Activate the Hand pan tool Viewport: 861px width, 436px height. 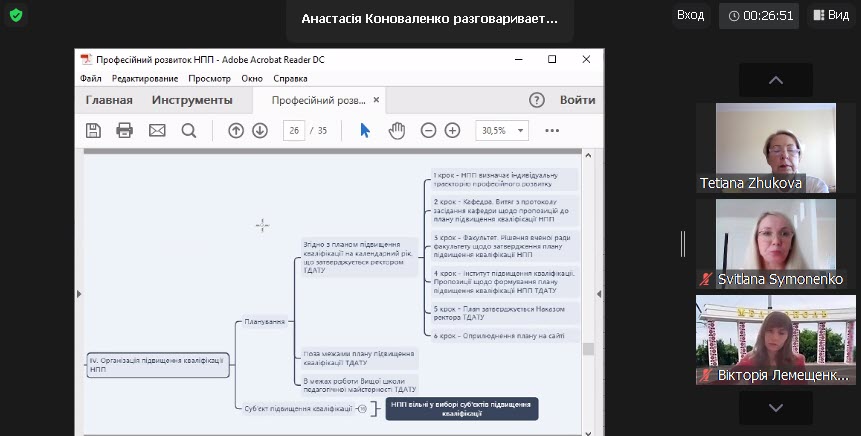click(397, 130)
